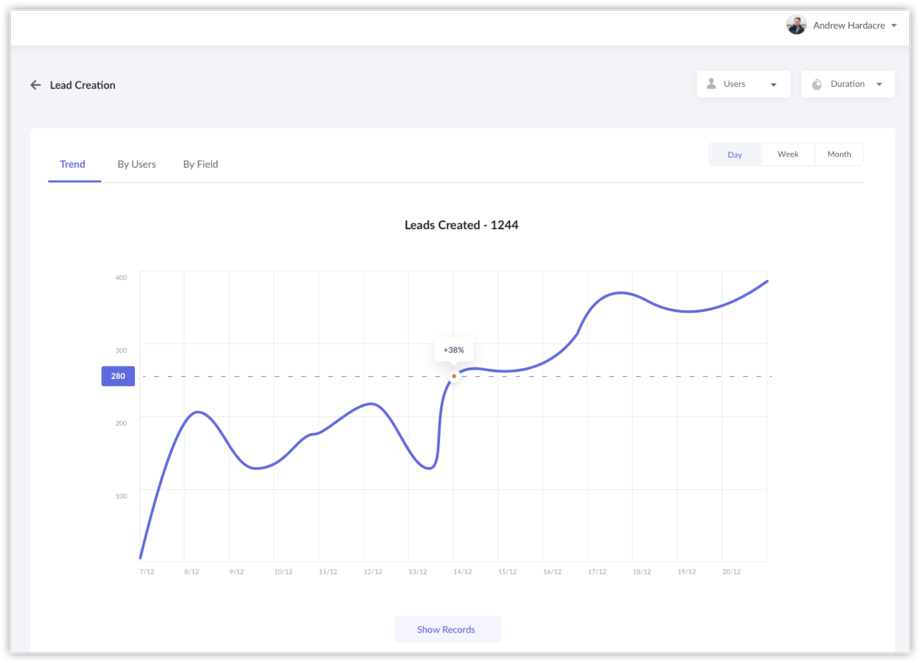This screenshot has height=663, width=920.
Task: Click the back arrow beside Lead Creation
Action: click(36, 85)
